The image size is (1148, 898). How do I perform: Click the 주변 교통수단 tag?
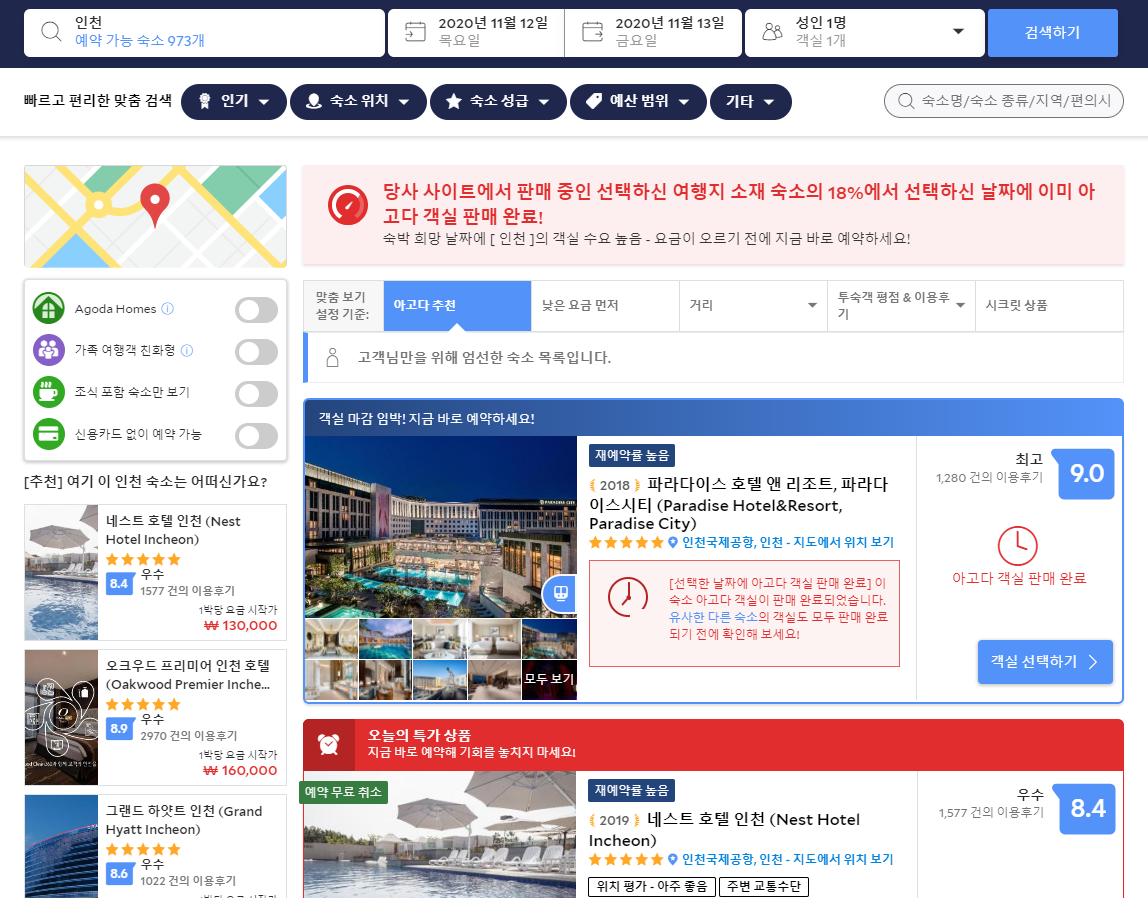click(x=764, y=887)
